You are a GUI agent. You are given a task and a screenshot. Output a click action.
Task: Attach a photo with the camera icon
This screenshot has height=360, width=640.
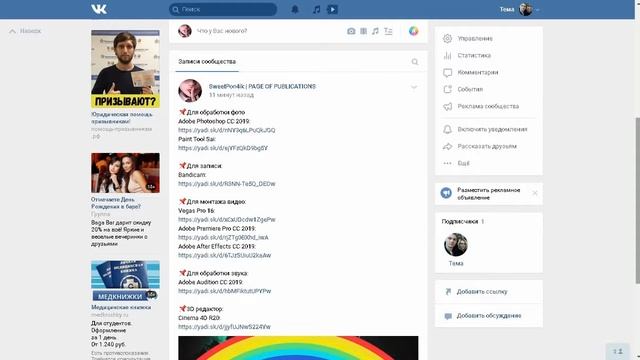tap(351, 31)
